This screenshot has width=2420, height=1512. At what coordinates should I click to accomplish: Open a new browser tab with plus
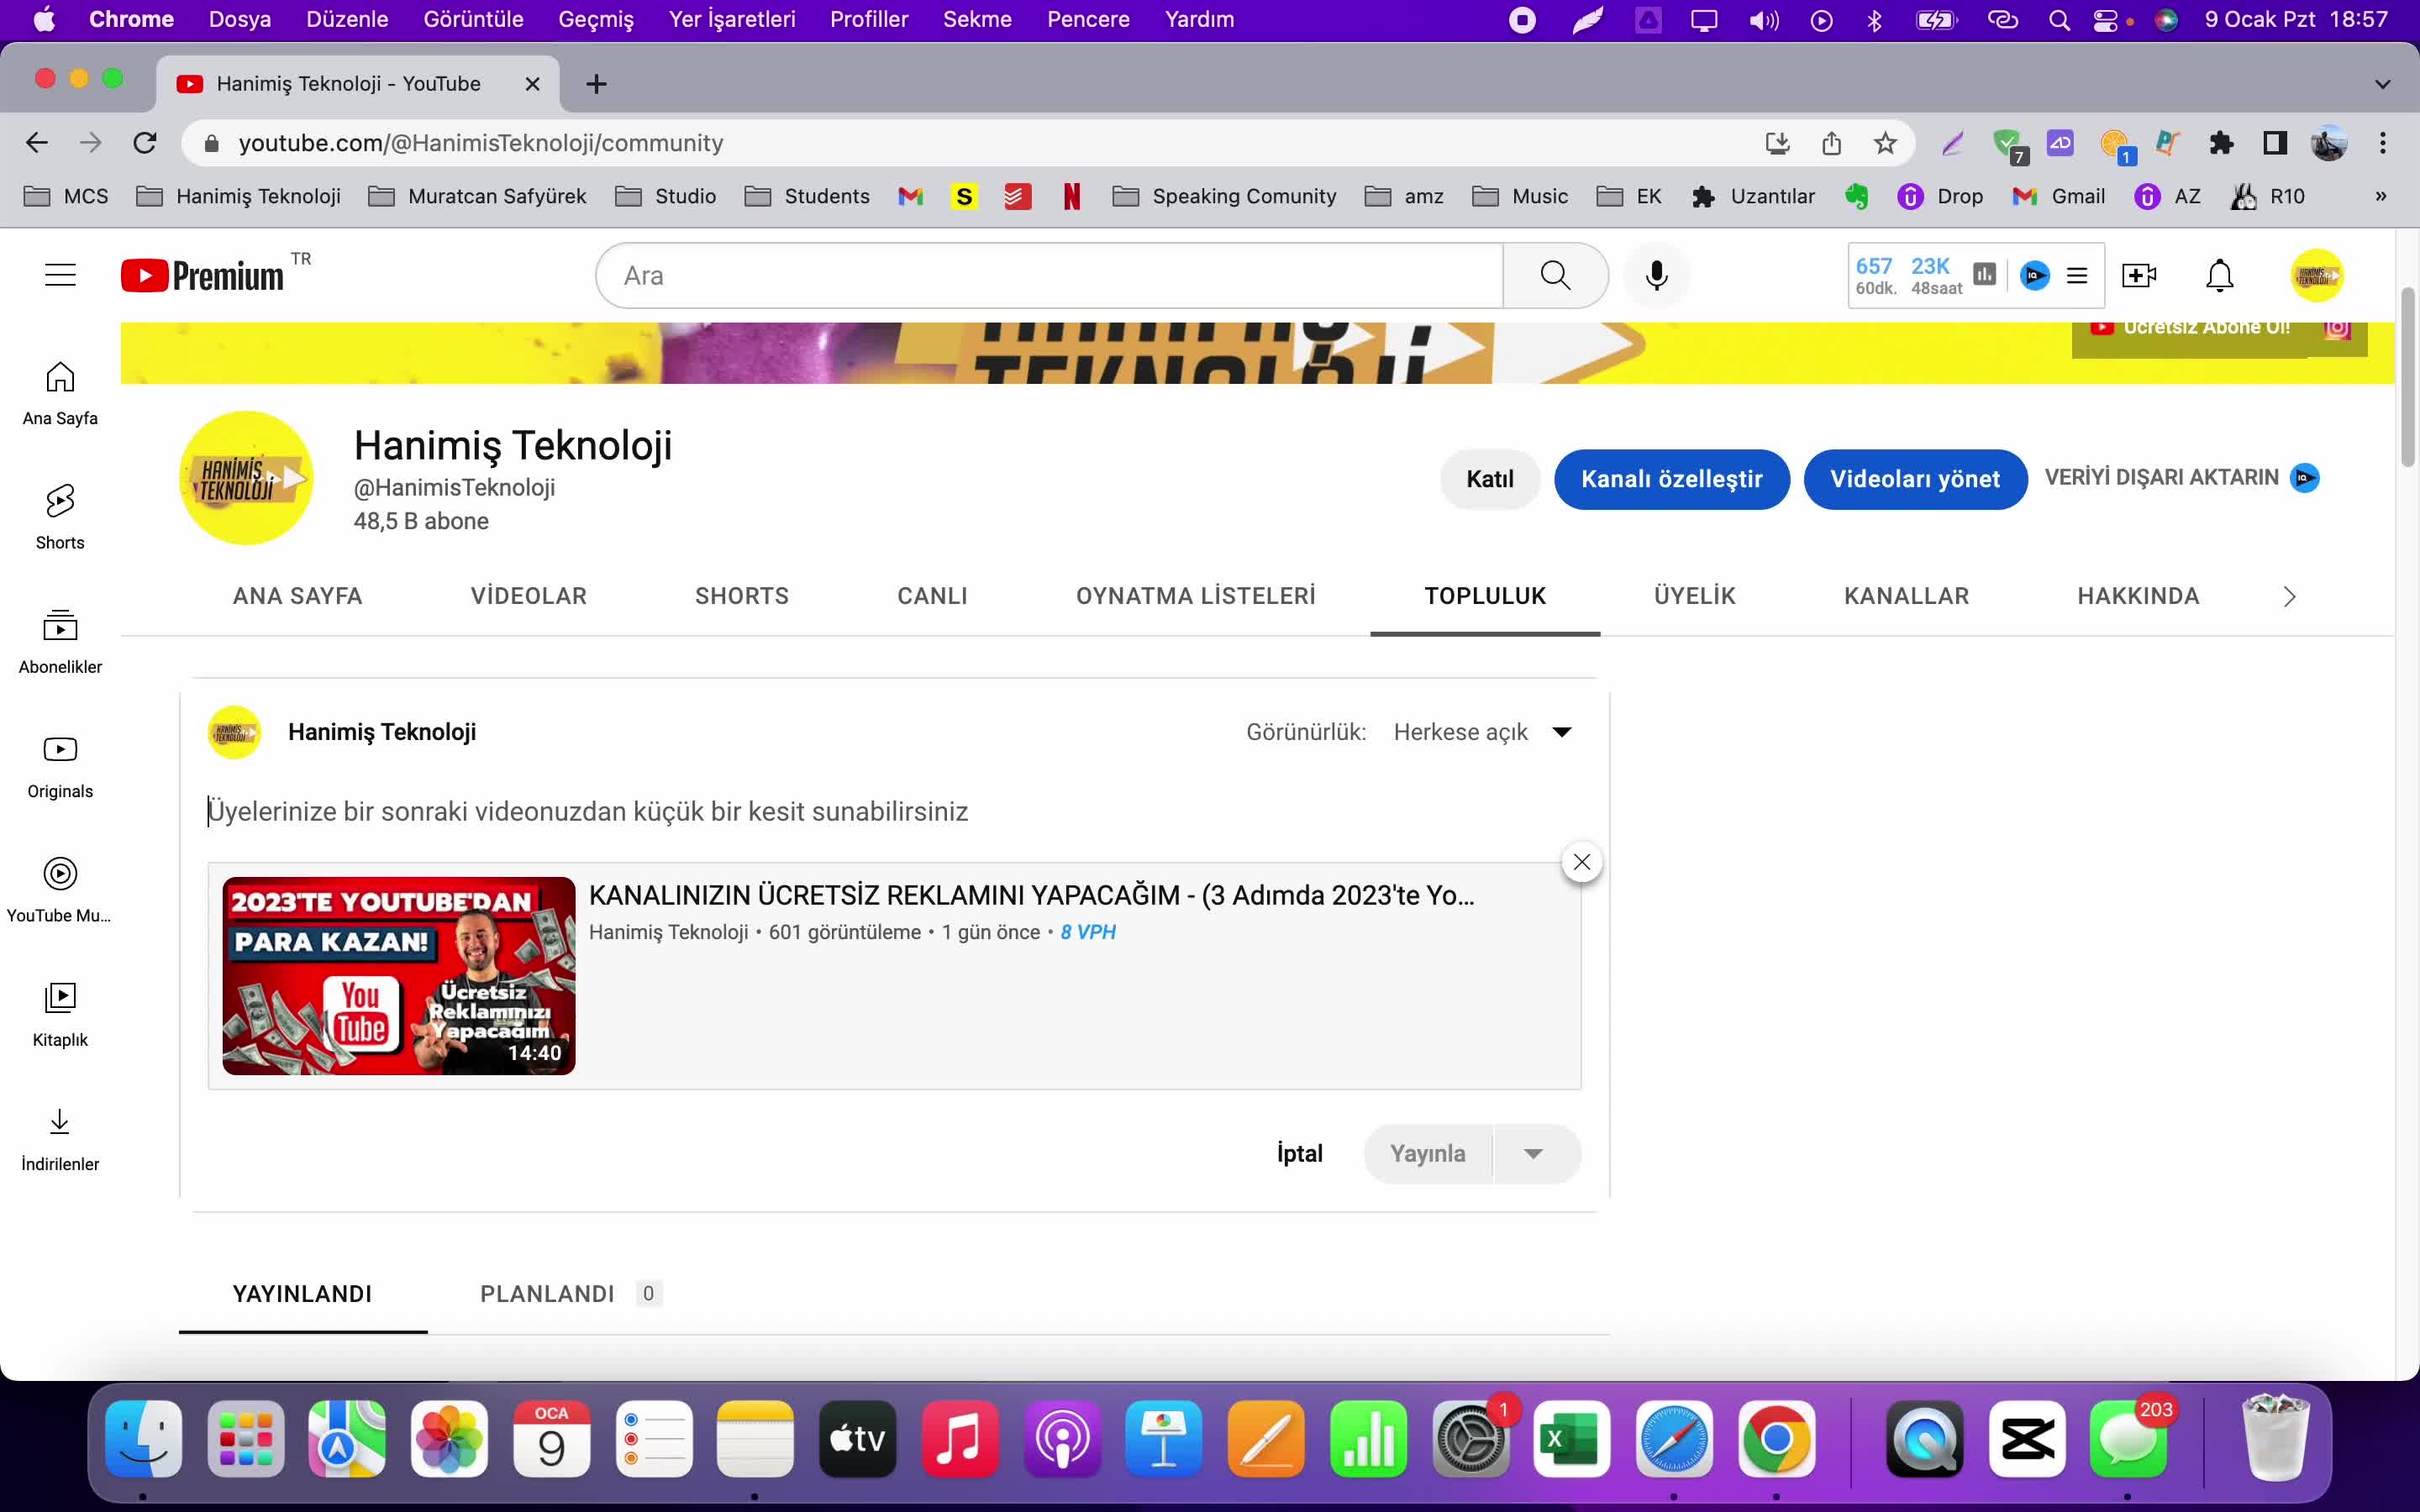click(x=596, y=84)
